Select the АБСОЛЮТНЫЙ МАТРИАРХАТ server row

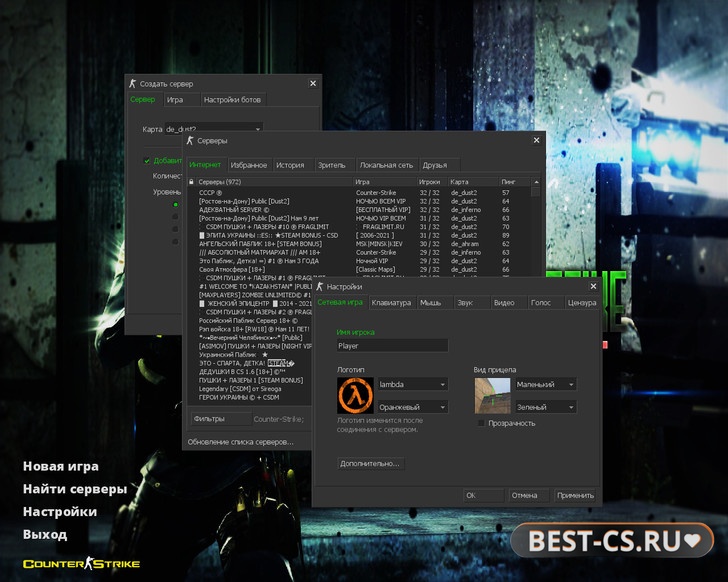click(358, 252)
